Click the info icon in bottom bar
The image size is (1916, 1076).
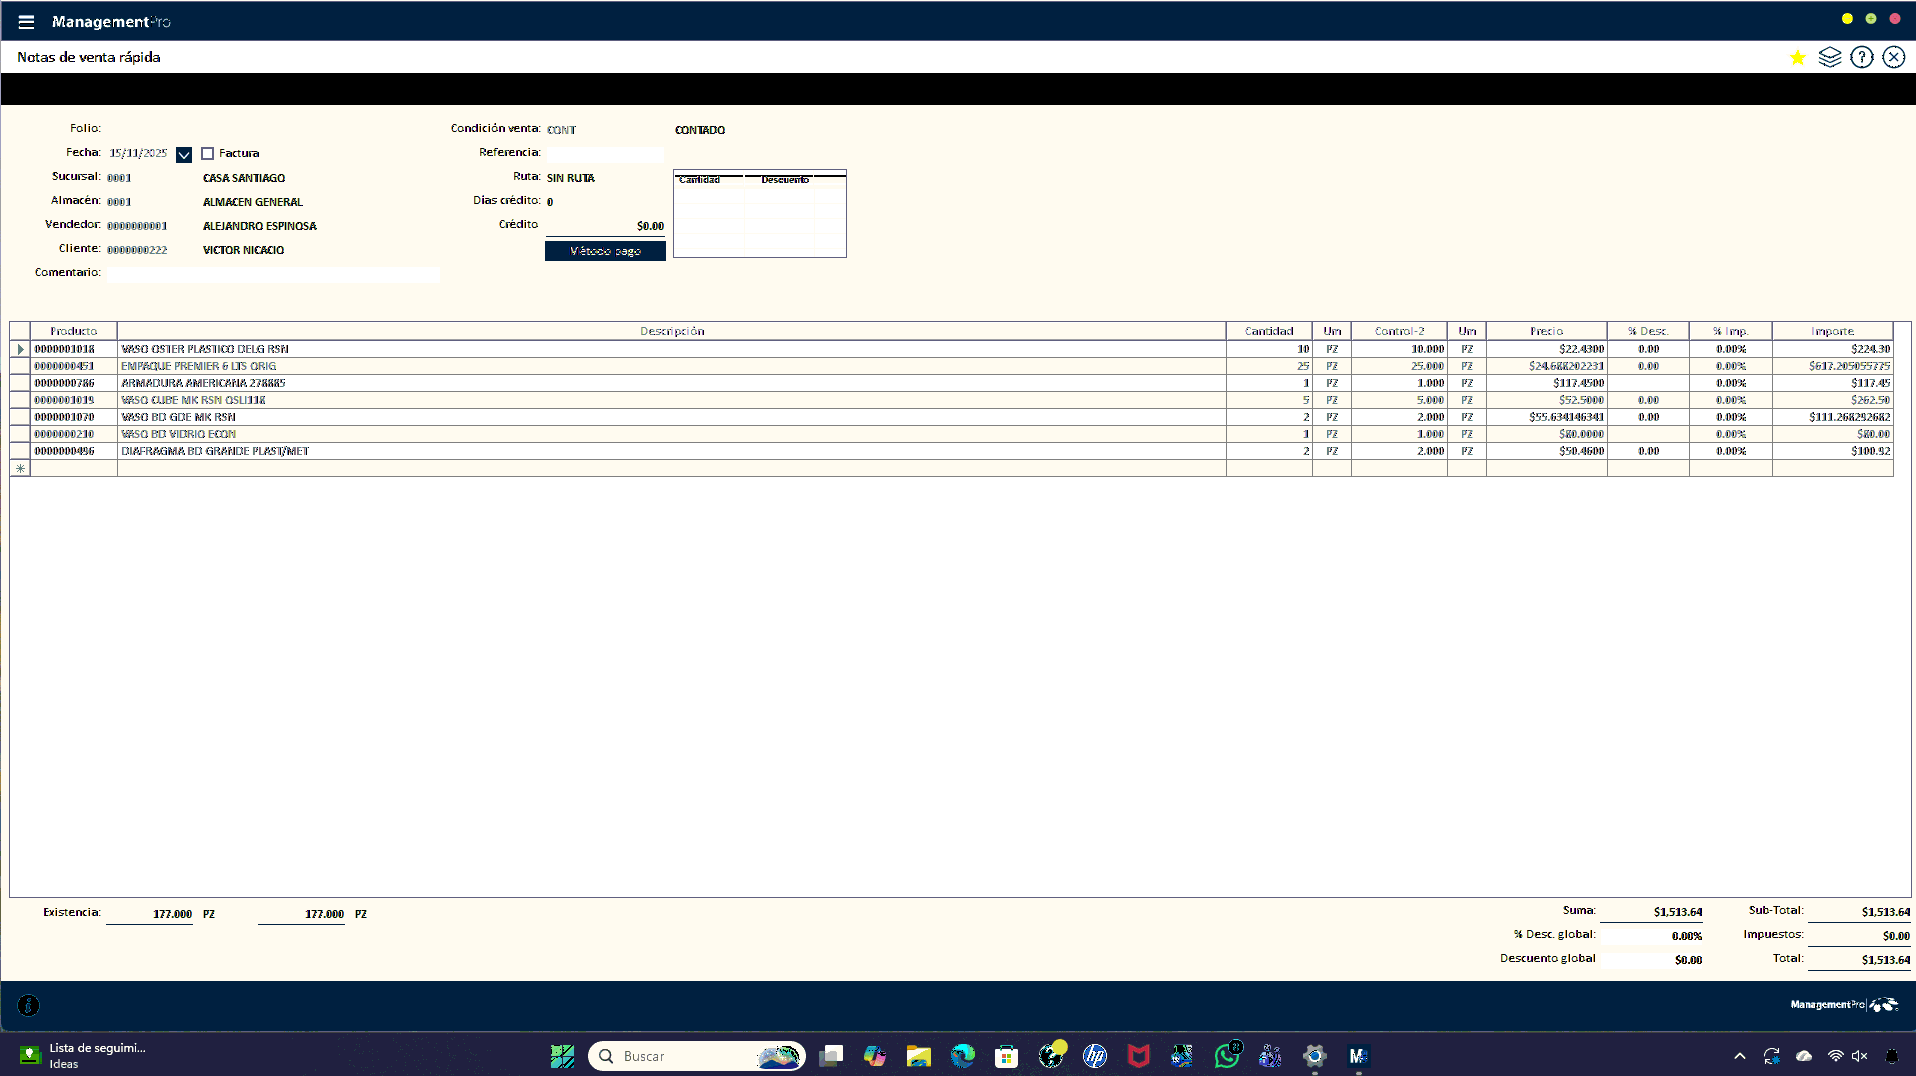pyautogui.click(x=29, y=1005)
